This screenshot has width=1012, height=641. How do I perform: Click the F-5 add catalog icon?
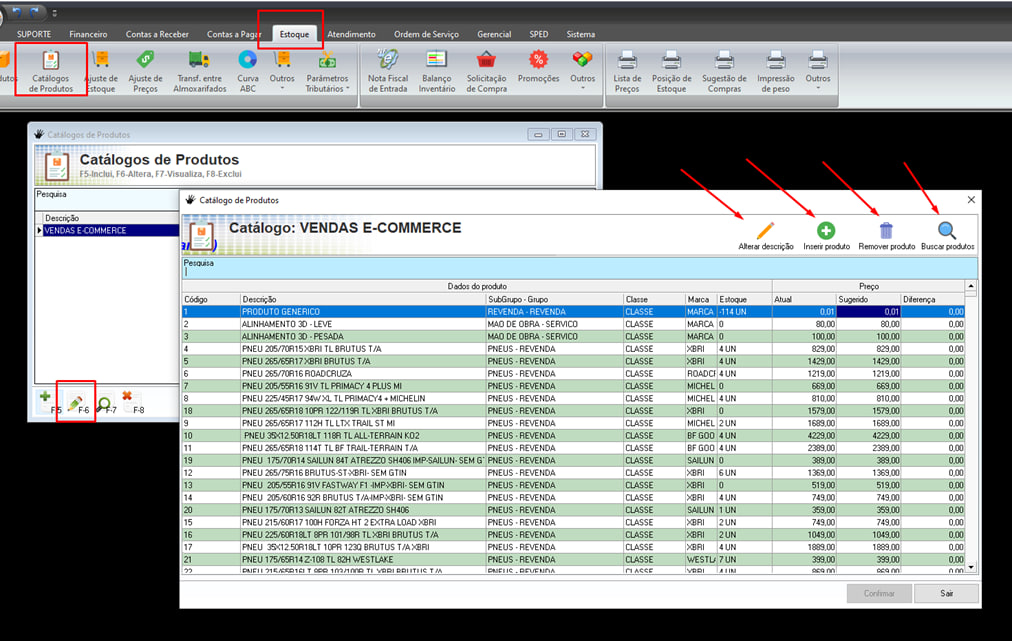click(45, 398)
